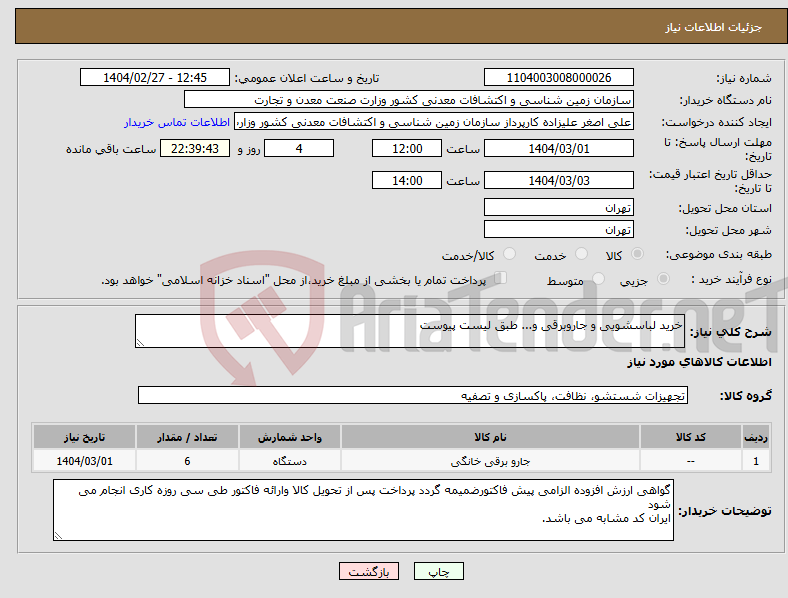This screenshot has width=788, height=598.
Task: Click the response deadline time 12:00 field
Action: pos(407,148)
